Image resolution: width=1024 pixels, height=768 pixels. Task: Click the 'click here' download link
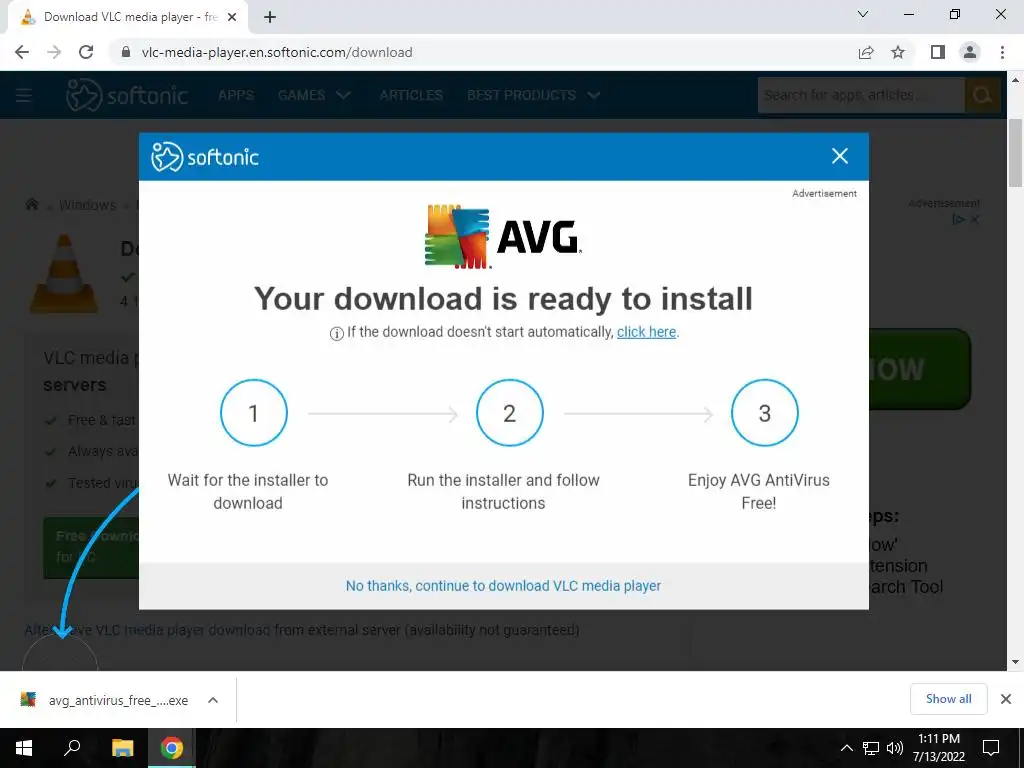click(x=647, y=332)
